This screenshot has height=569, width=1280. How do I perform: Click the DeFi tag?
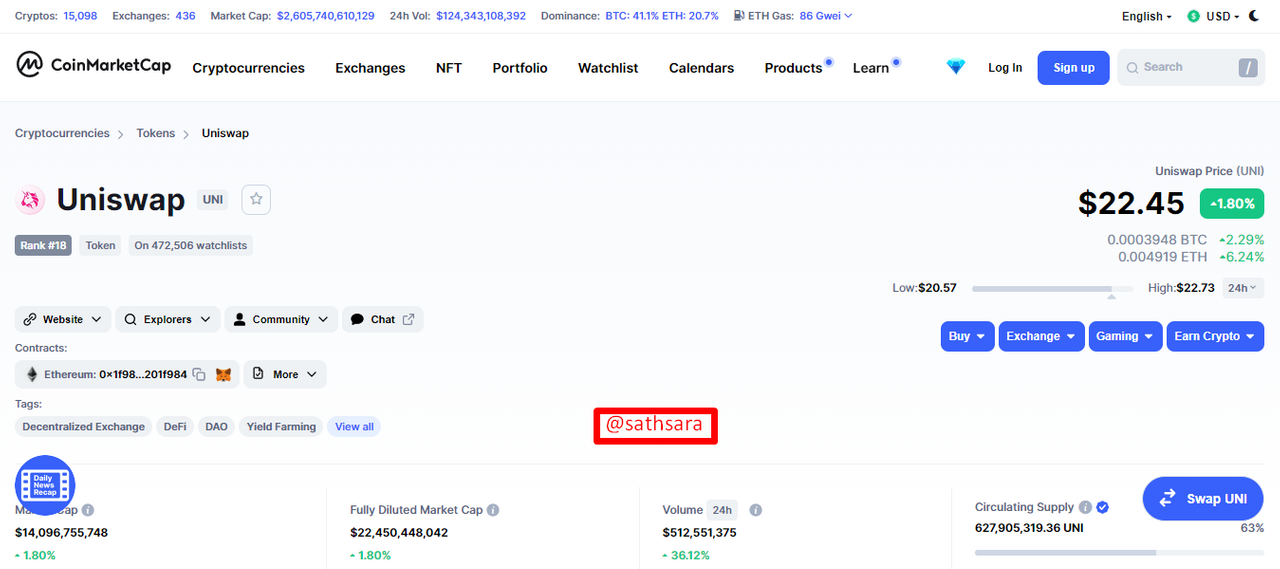point(175,427)
